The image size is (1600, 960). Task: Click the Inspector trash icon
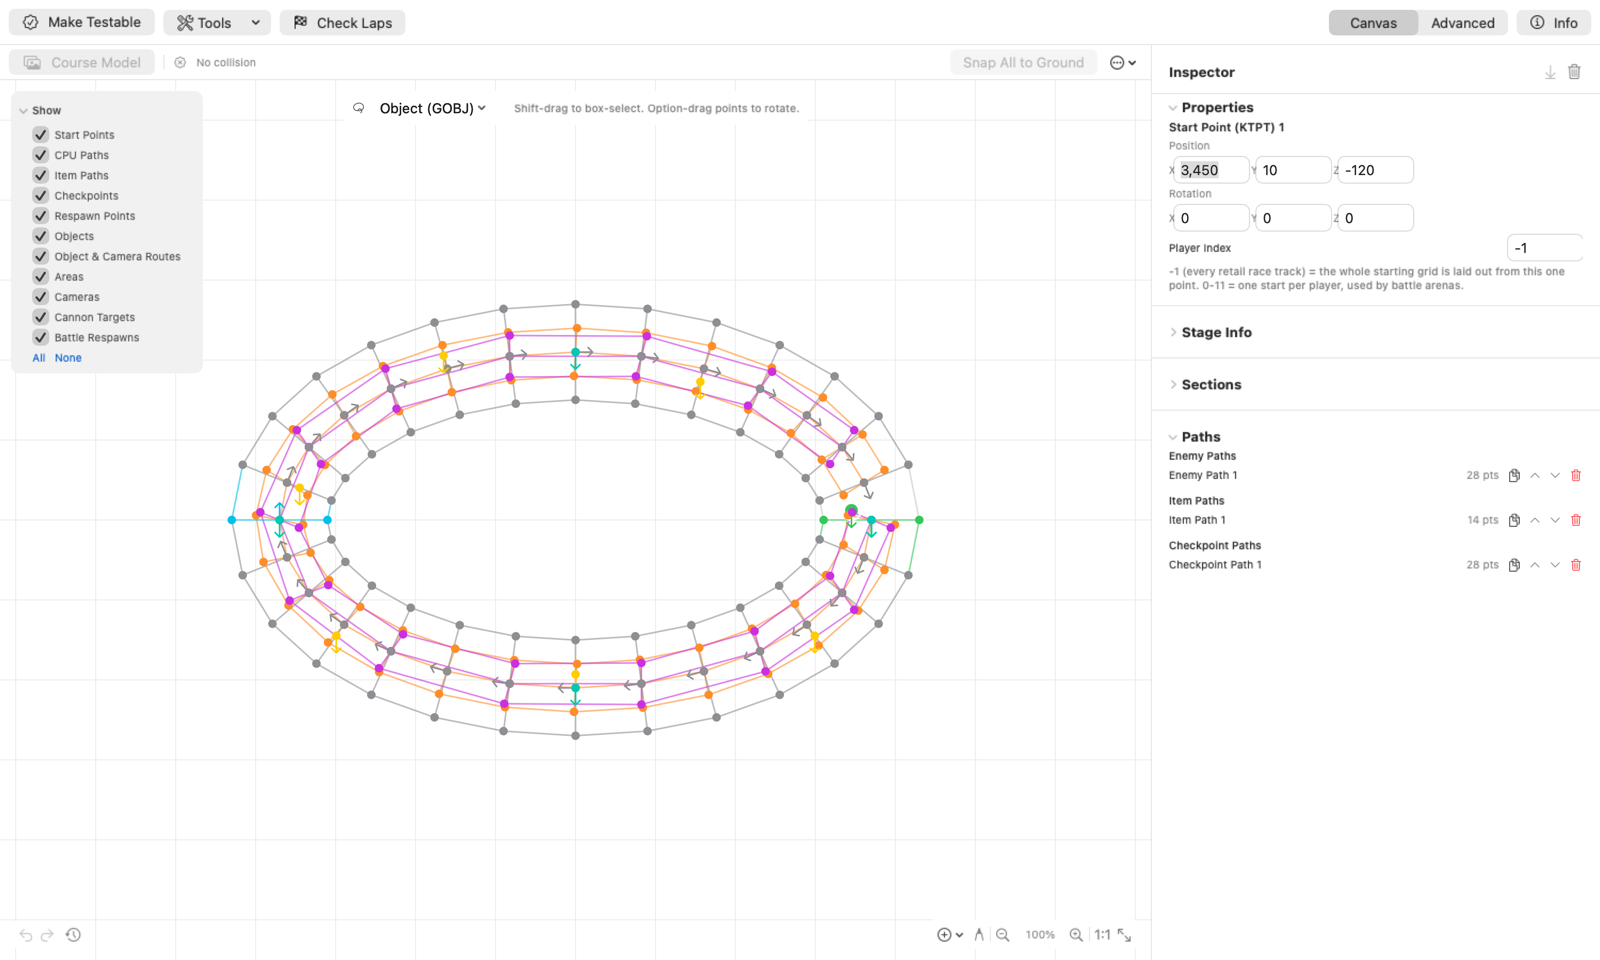click(x=1574, y=72)
